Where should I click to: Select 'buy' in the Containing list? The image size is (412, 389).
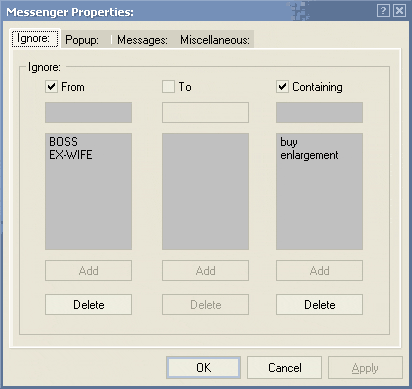tap(289, 142)
